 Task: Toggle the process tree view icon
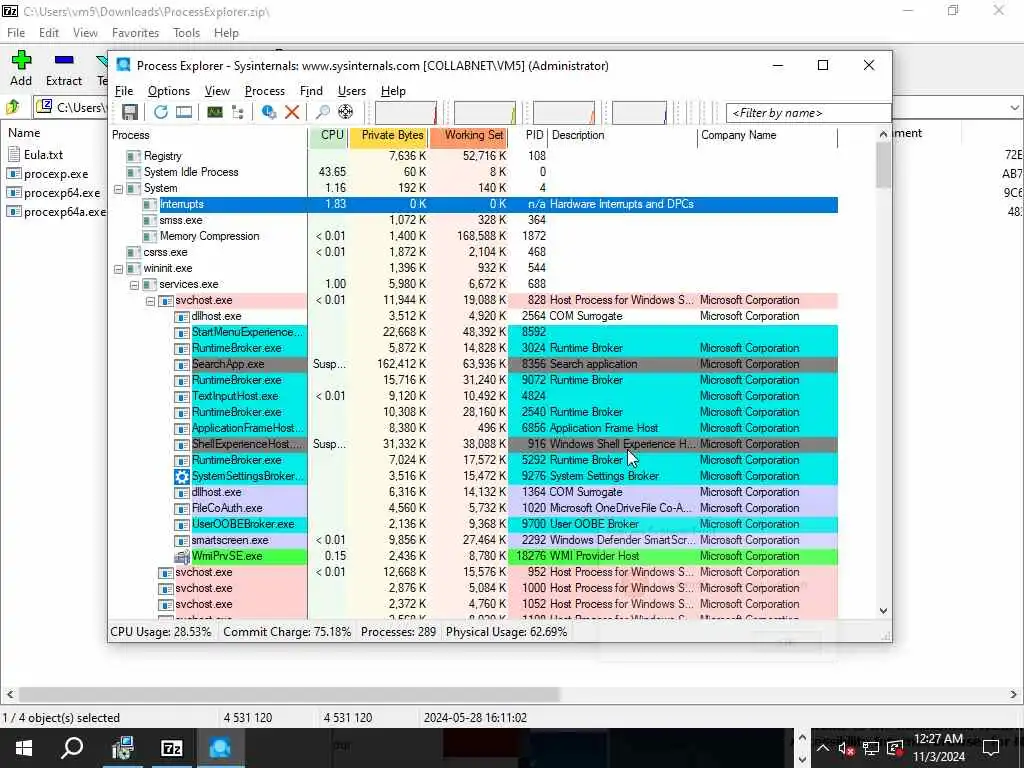coord(238,112)
